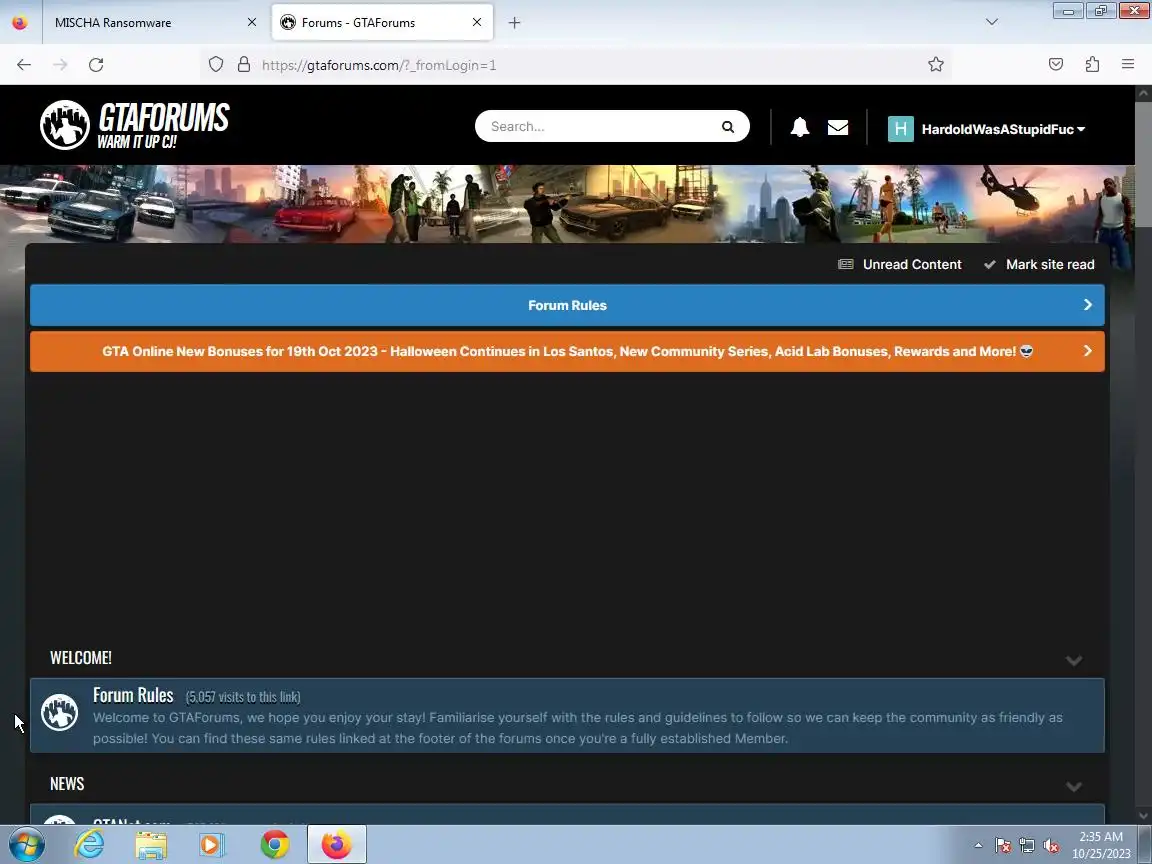
Task: Go back with the browser back arrow
Action: [x=24, y=65]
